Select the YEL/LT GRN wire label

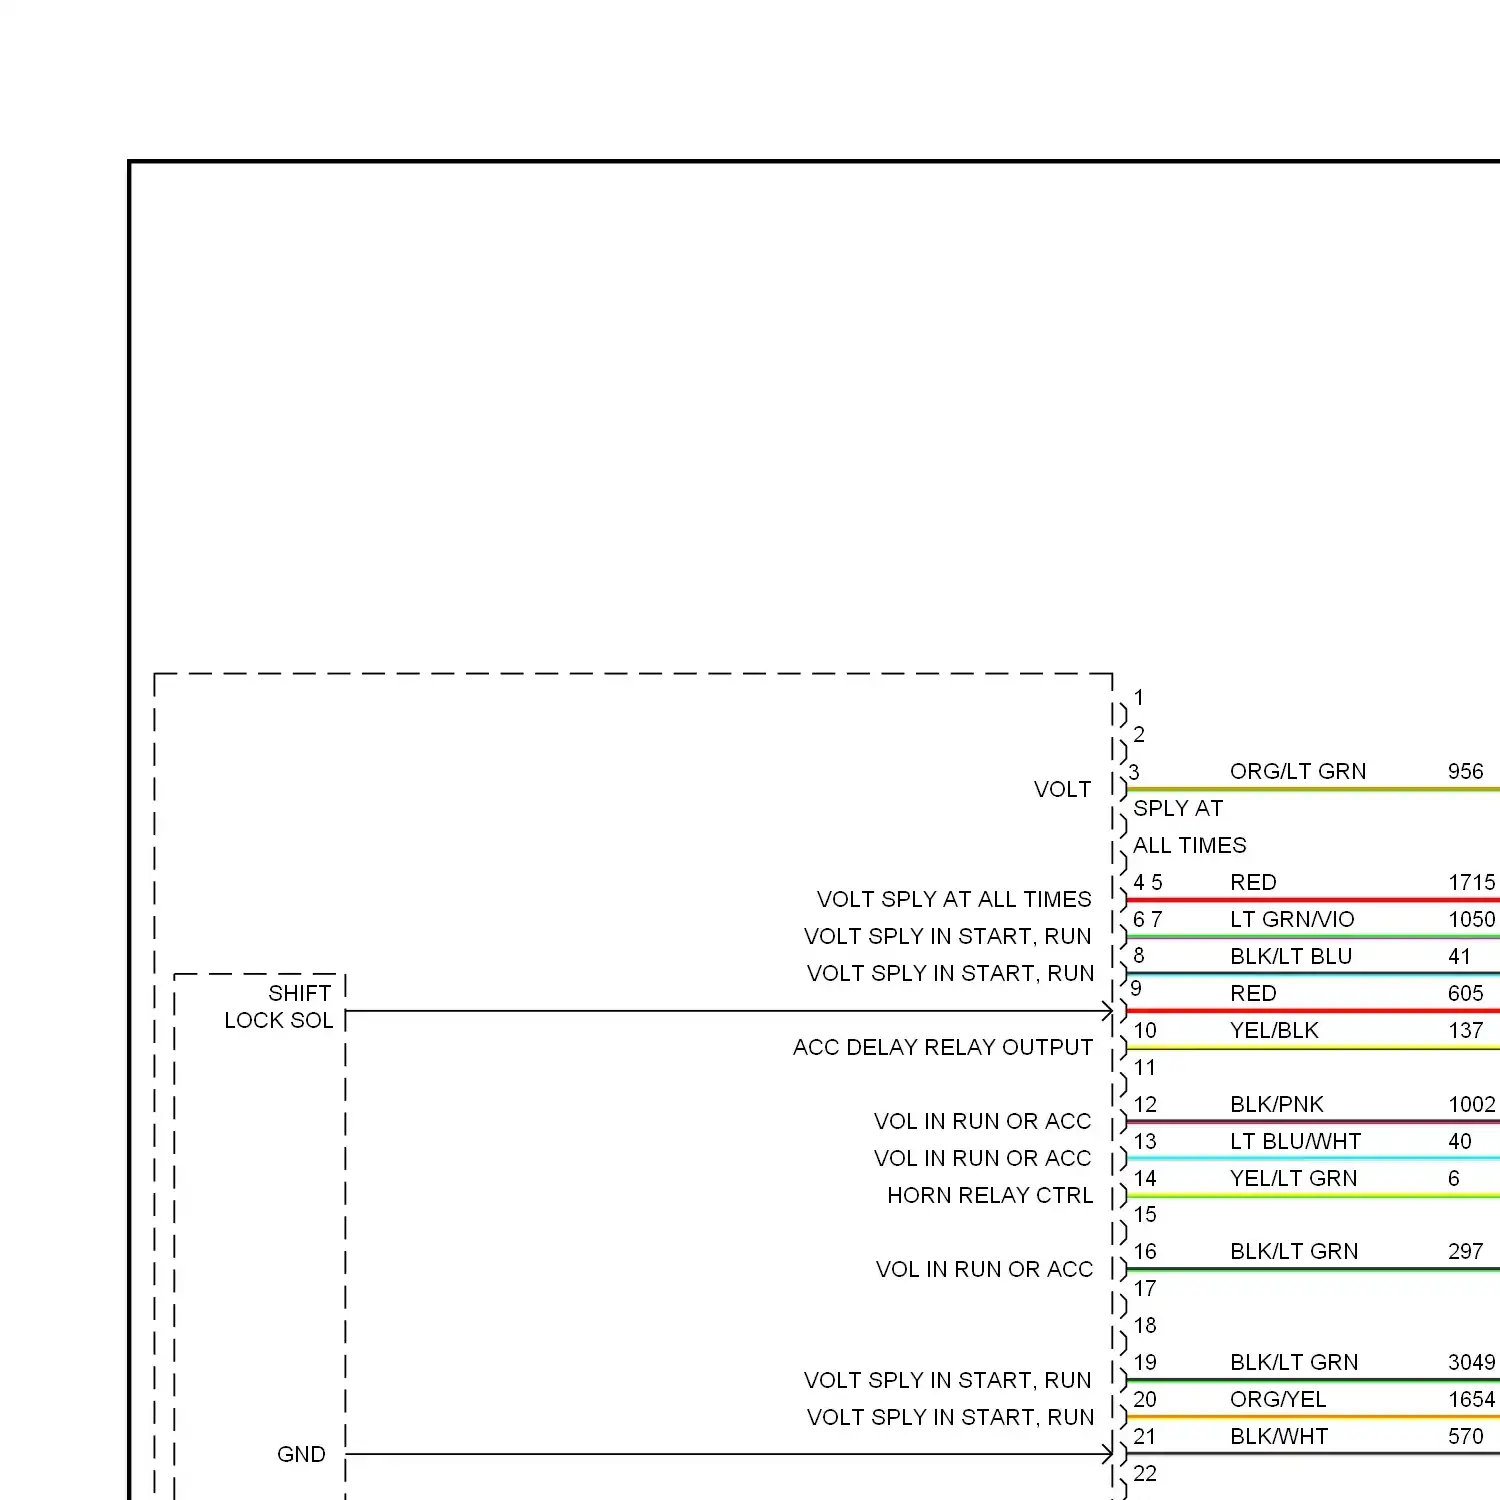(x=1293, y=1178)
